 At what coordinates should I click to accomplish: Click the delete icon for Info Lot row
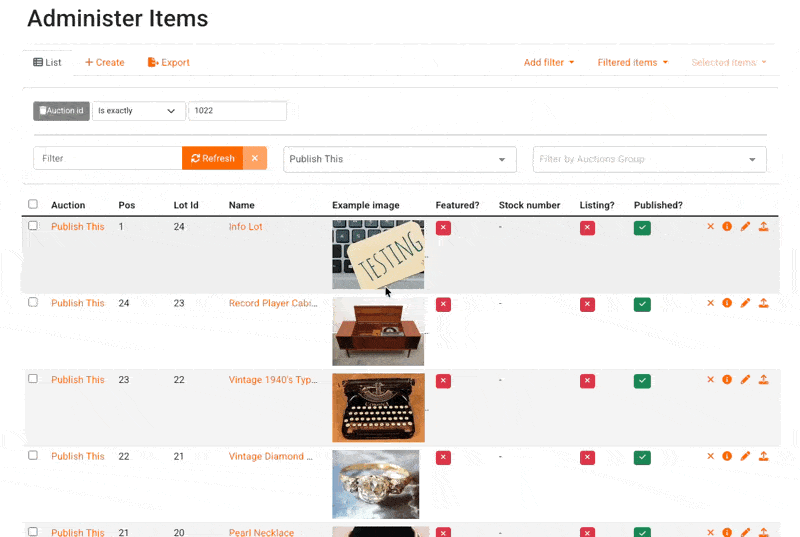[x=711, y=227]
